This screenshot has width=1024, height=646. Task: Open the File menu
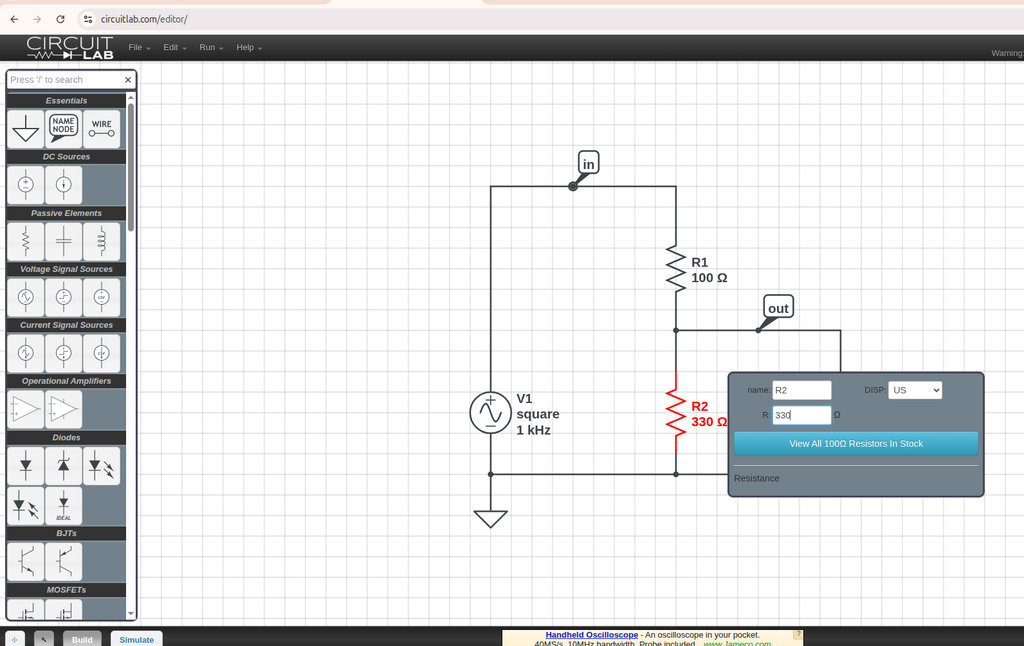[x=139, y=48]
